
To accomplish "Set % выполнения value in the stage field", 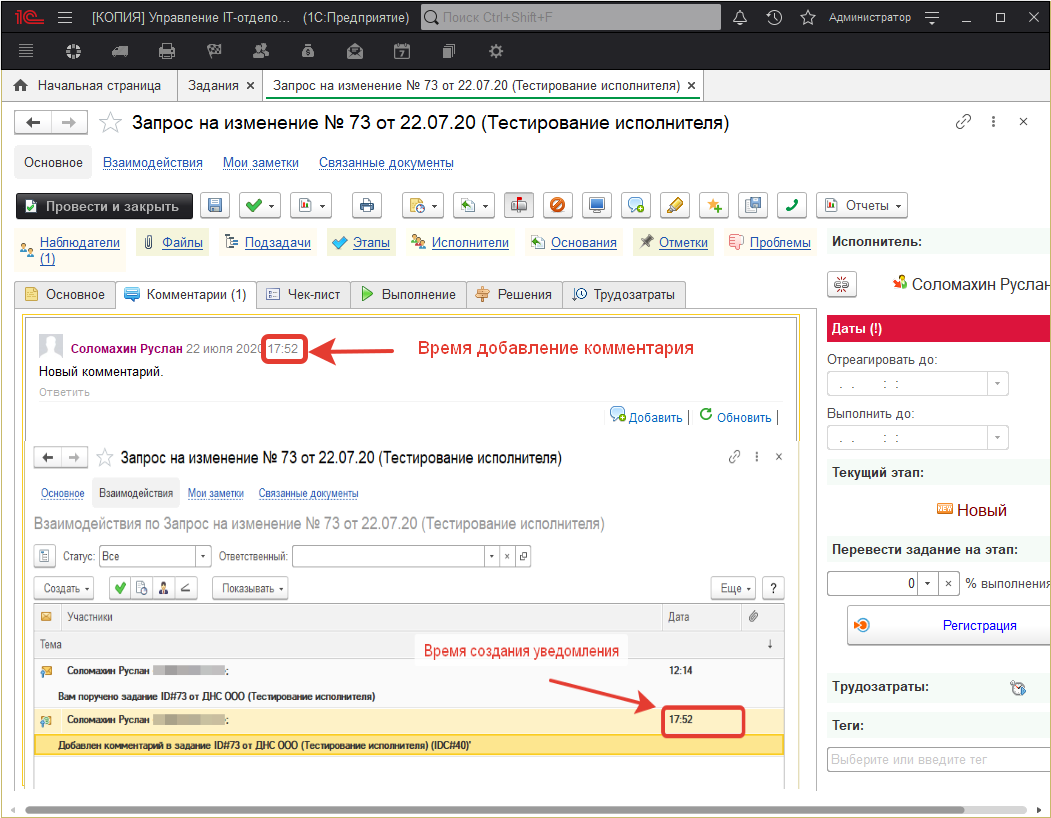I will (x=870, y=582).
